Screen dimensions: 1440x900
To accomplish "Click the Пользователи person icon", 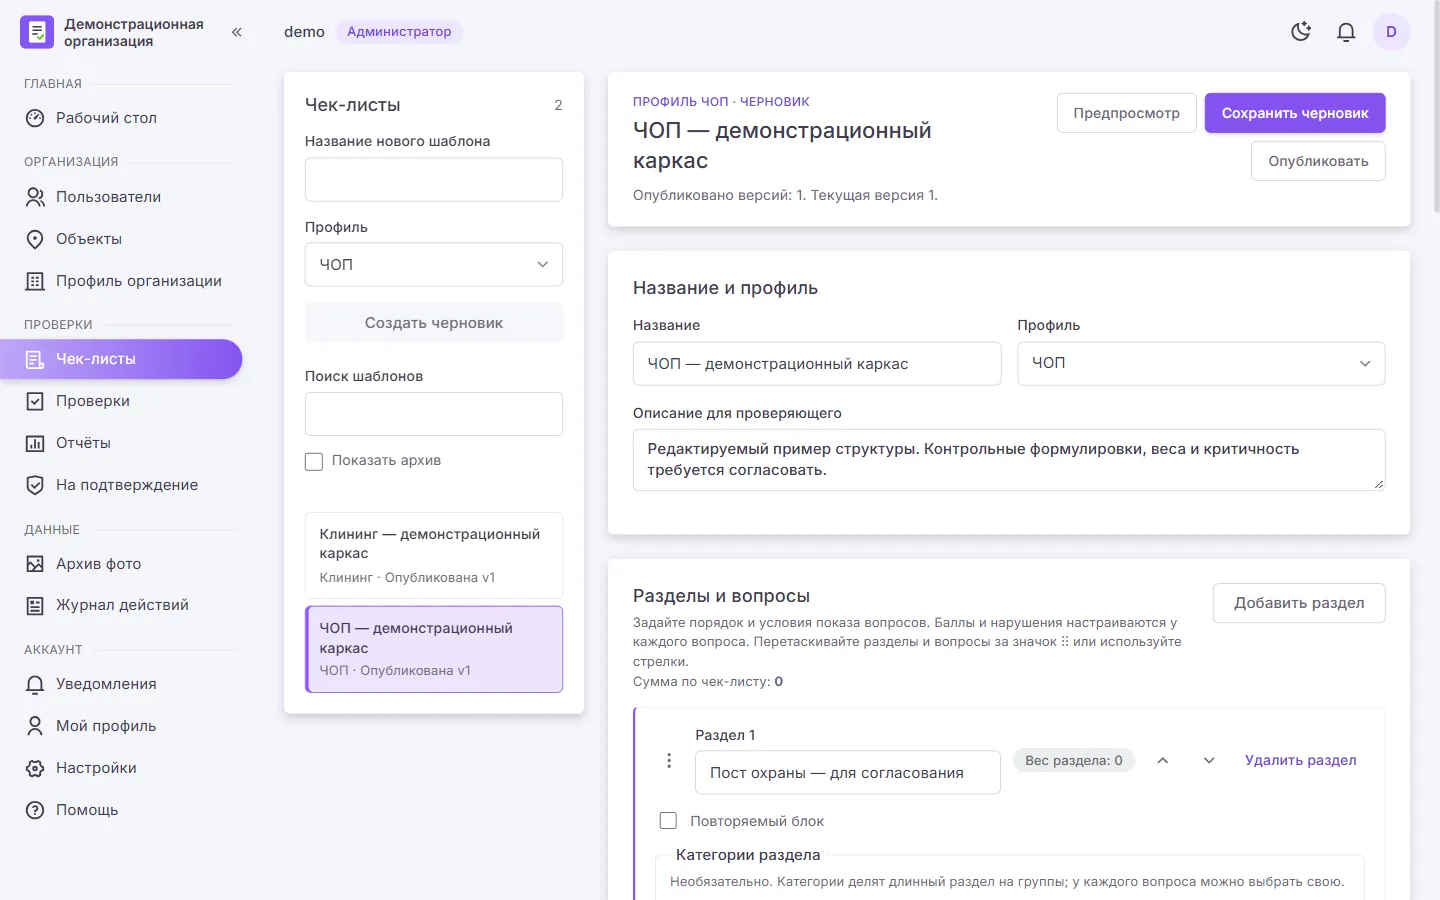I will pyautogui.click(x=35, y=197).
